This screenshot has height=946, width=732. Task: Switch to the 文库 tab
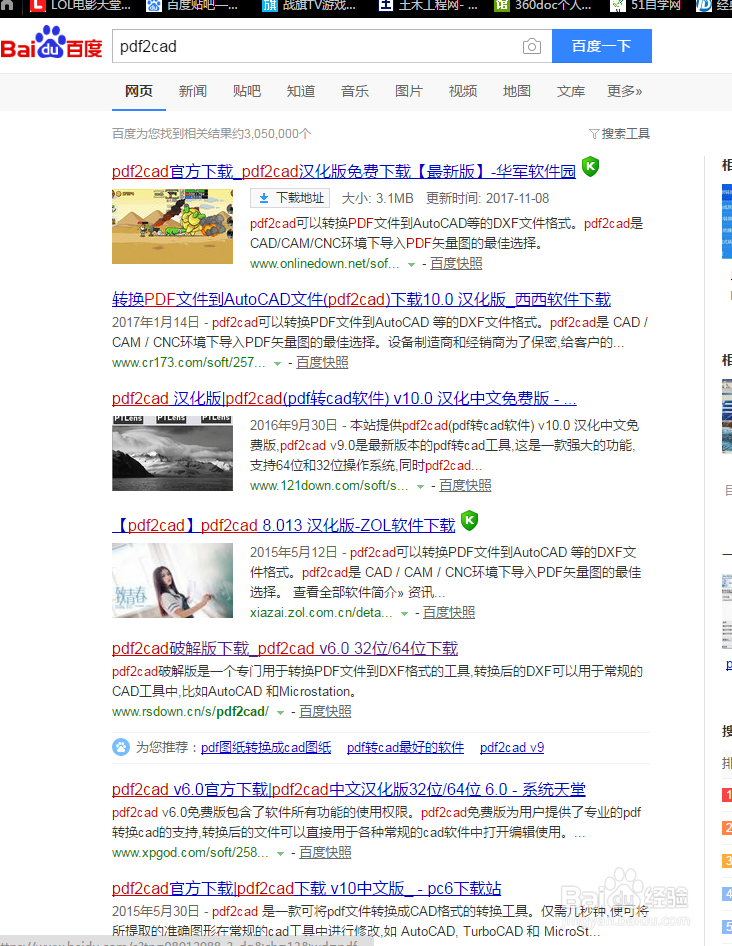pos(571,91)
